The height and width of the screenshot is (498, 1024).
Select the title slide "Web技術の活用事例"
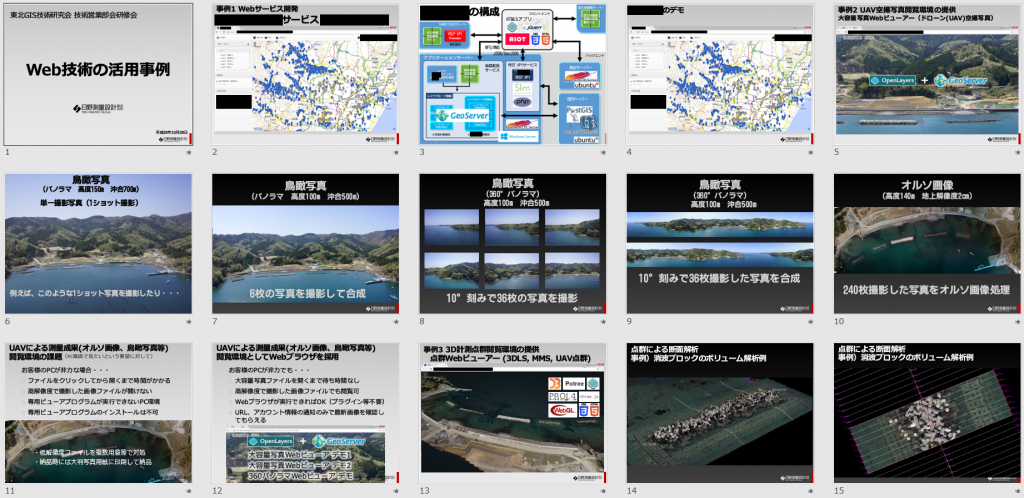(x=98, y=74)
